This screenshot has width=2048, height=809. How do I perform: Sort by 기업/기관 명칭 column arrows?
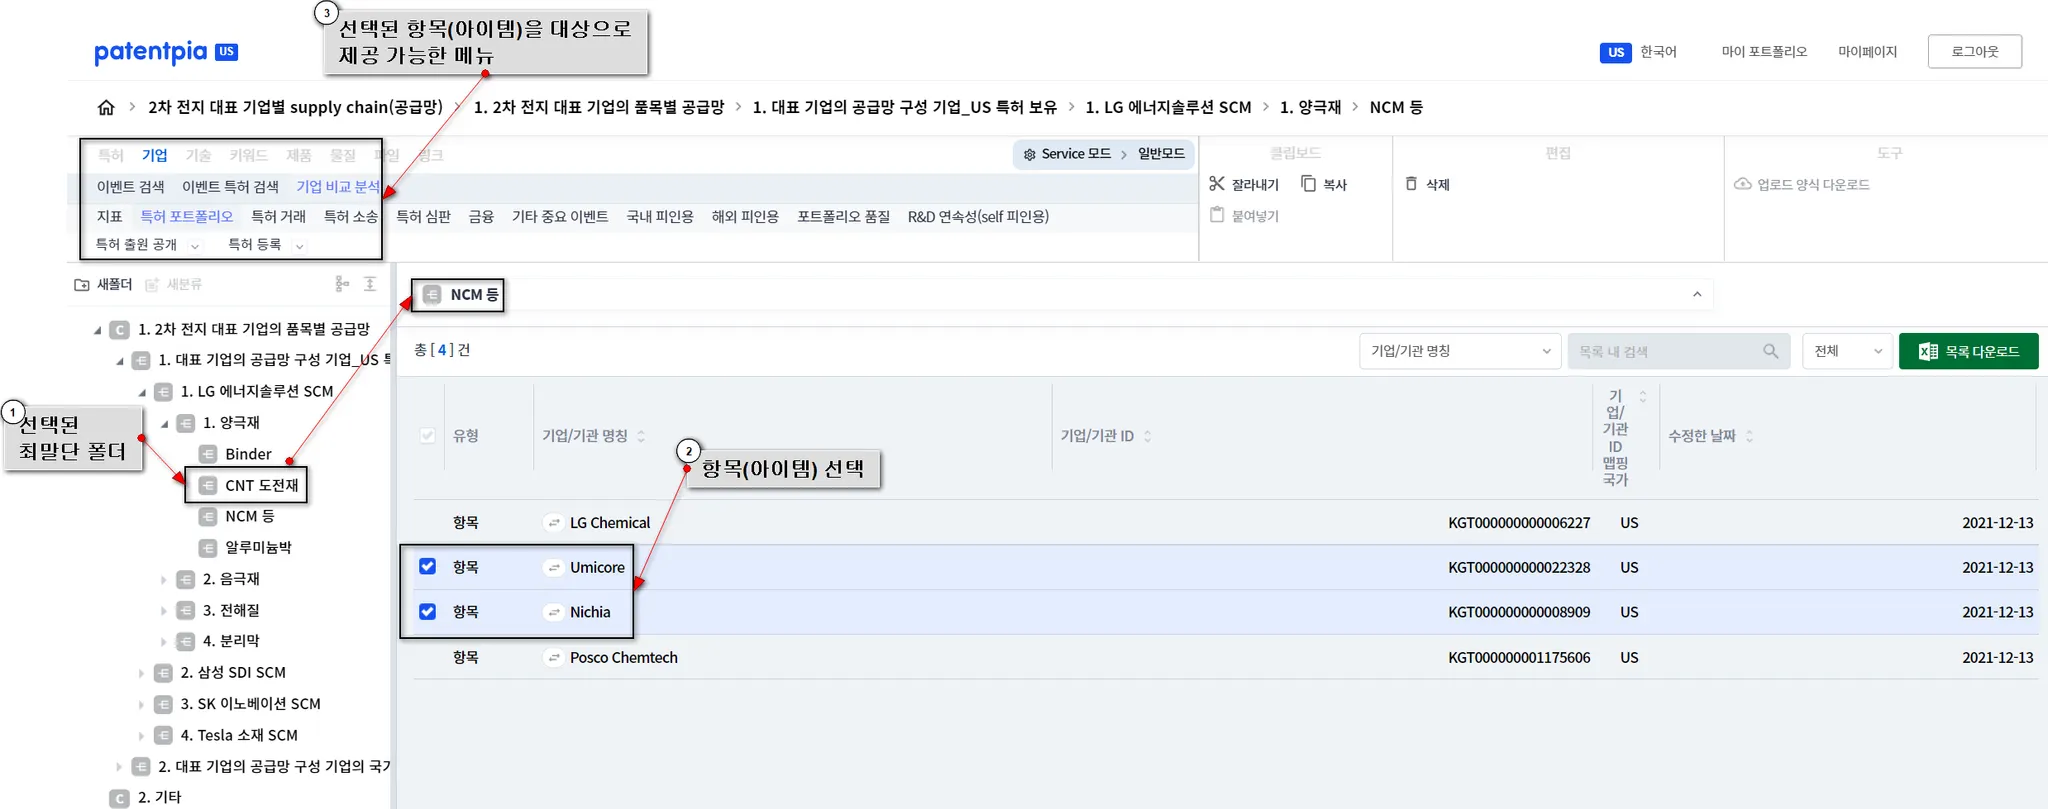[641, 436]
